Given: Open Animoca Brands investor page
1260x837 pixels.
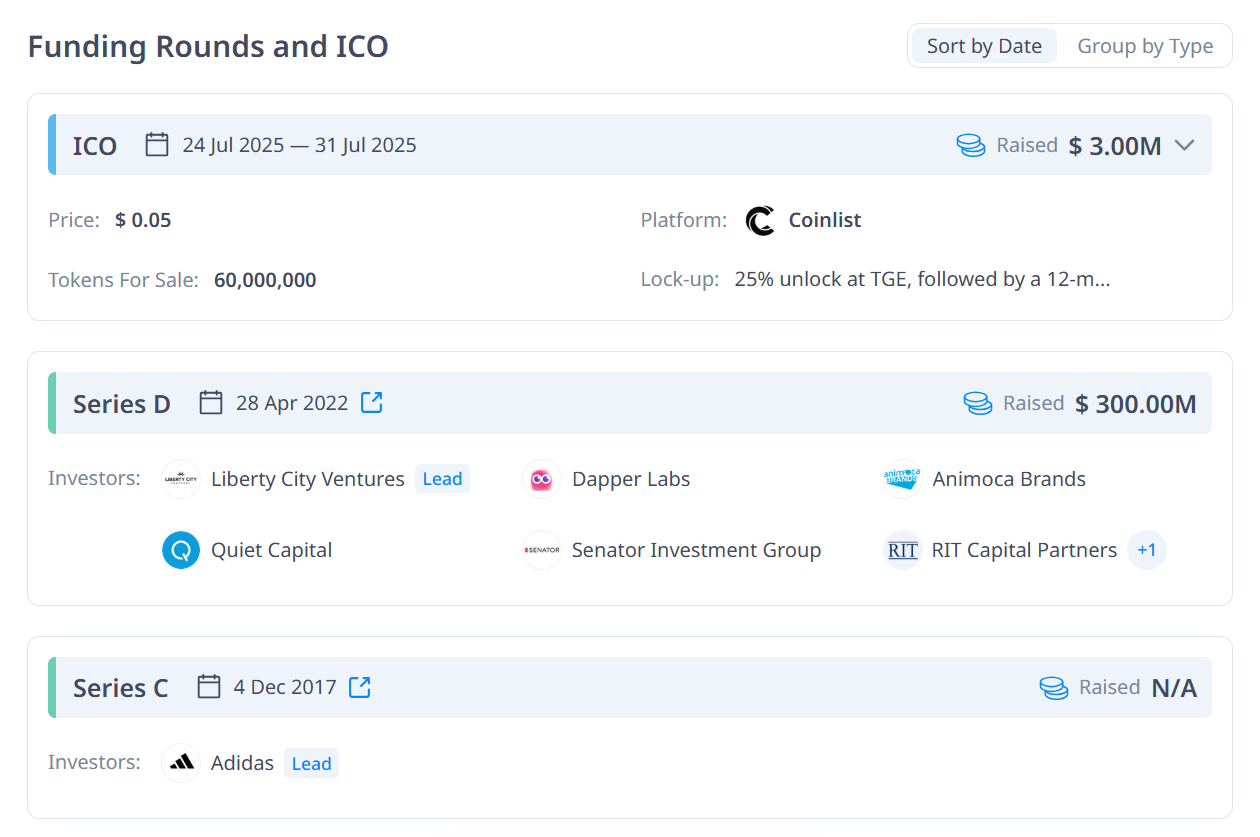Looking at the screenshot, I should [x=1009, y=479].
